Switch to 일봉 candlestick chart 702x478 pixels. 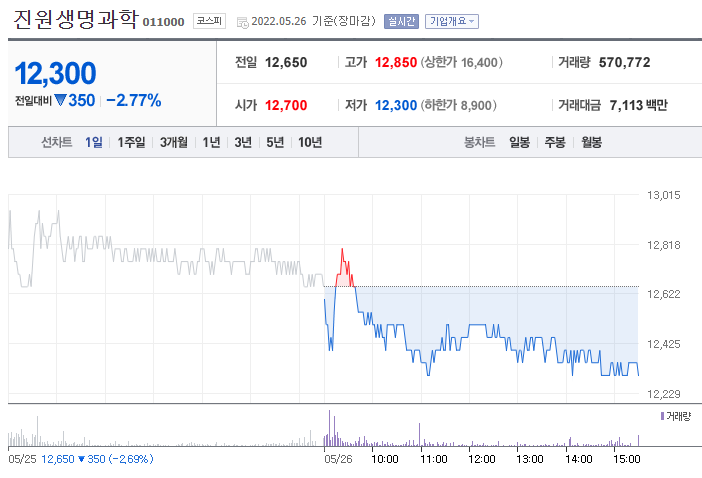pyautogui.click(x=519, y=142)
